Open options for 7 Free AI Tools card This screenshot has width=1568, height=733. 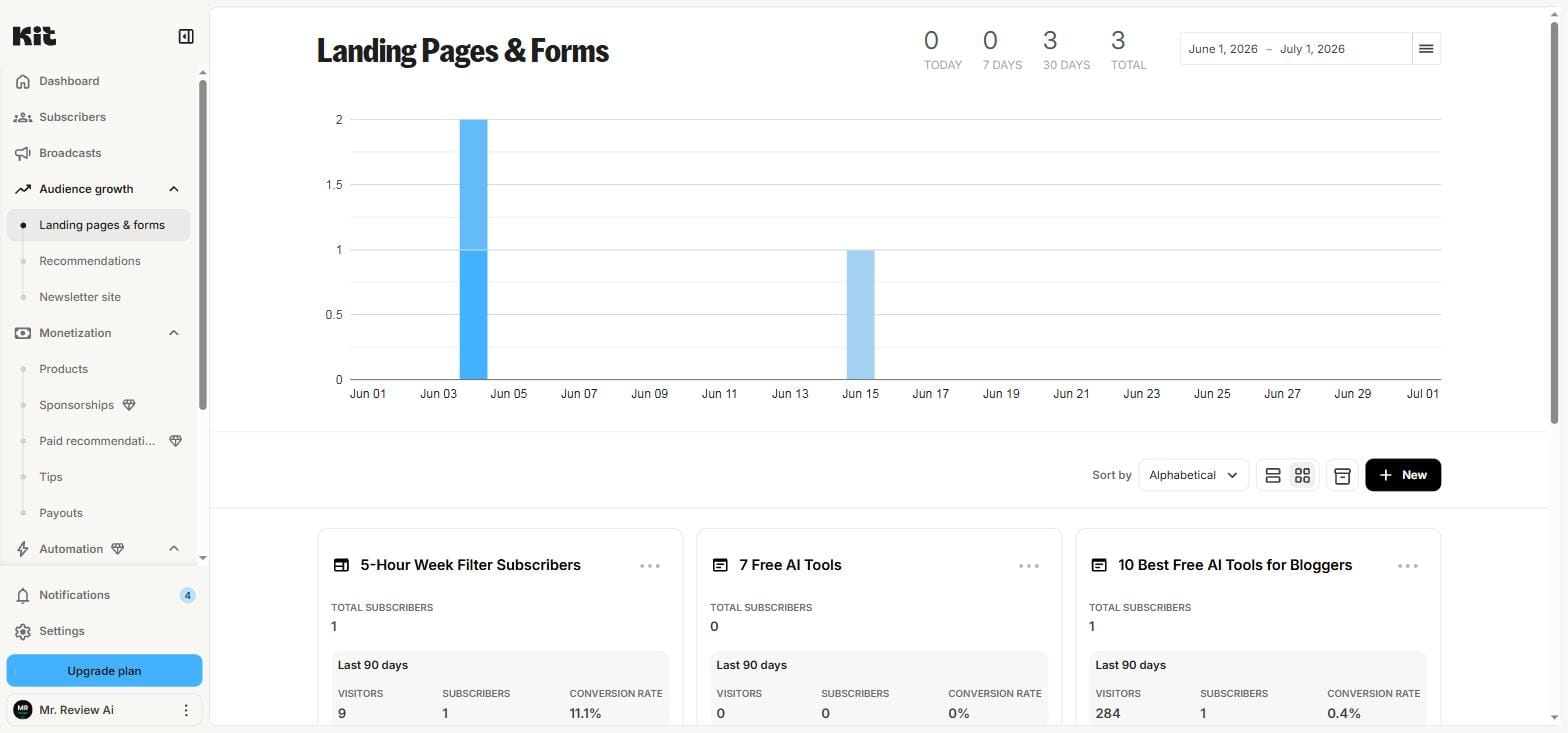pos(1029,566)
